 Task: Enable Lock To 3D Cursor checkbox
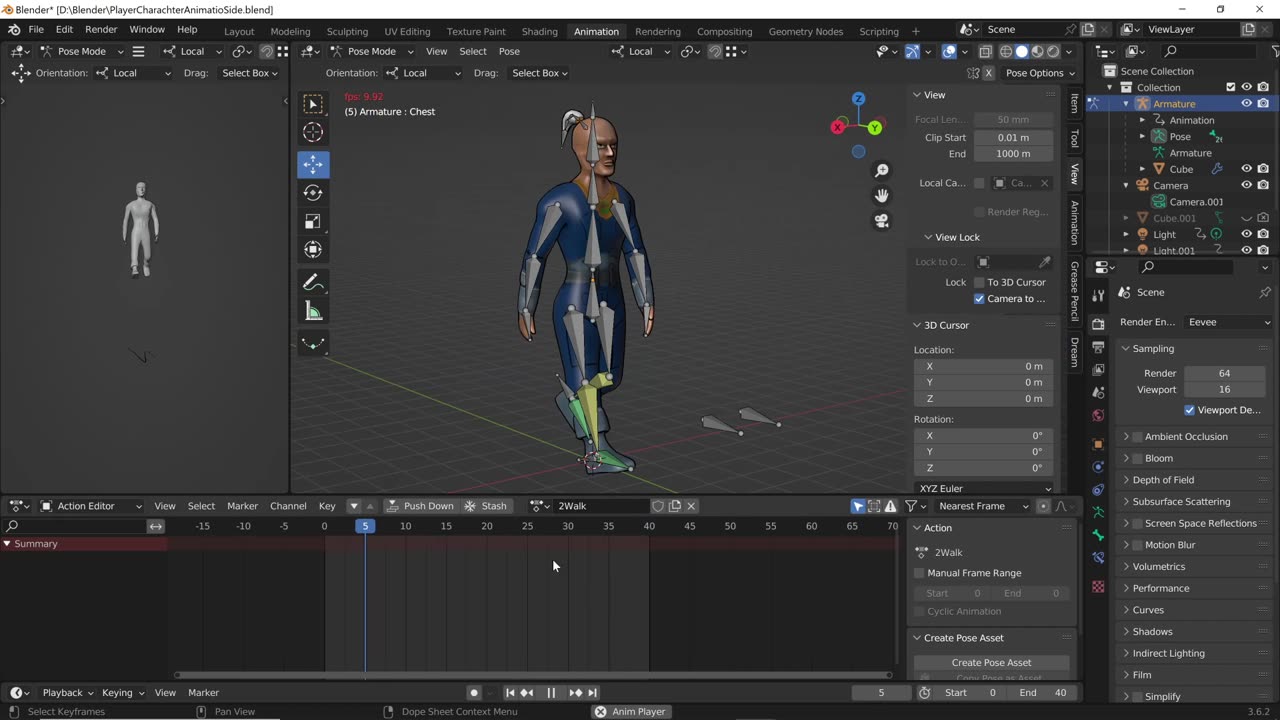pyautogui.click(x=979, y=282)
